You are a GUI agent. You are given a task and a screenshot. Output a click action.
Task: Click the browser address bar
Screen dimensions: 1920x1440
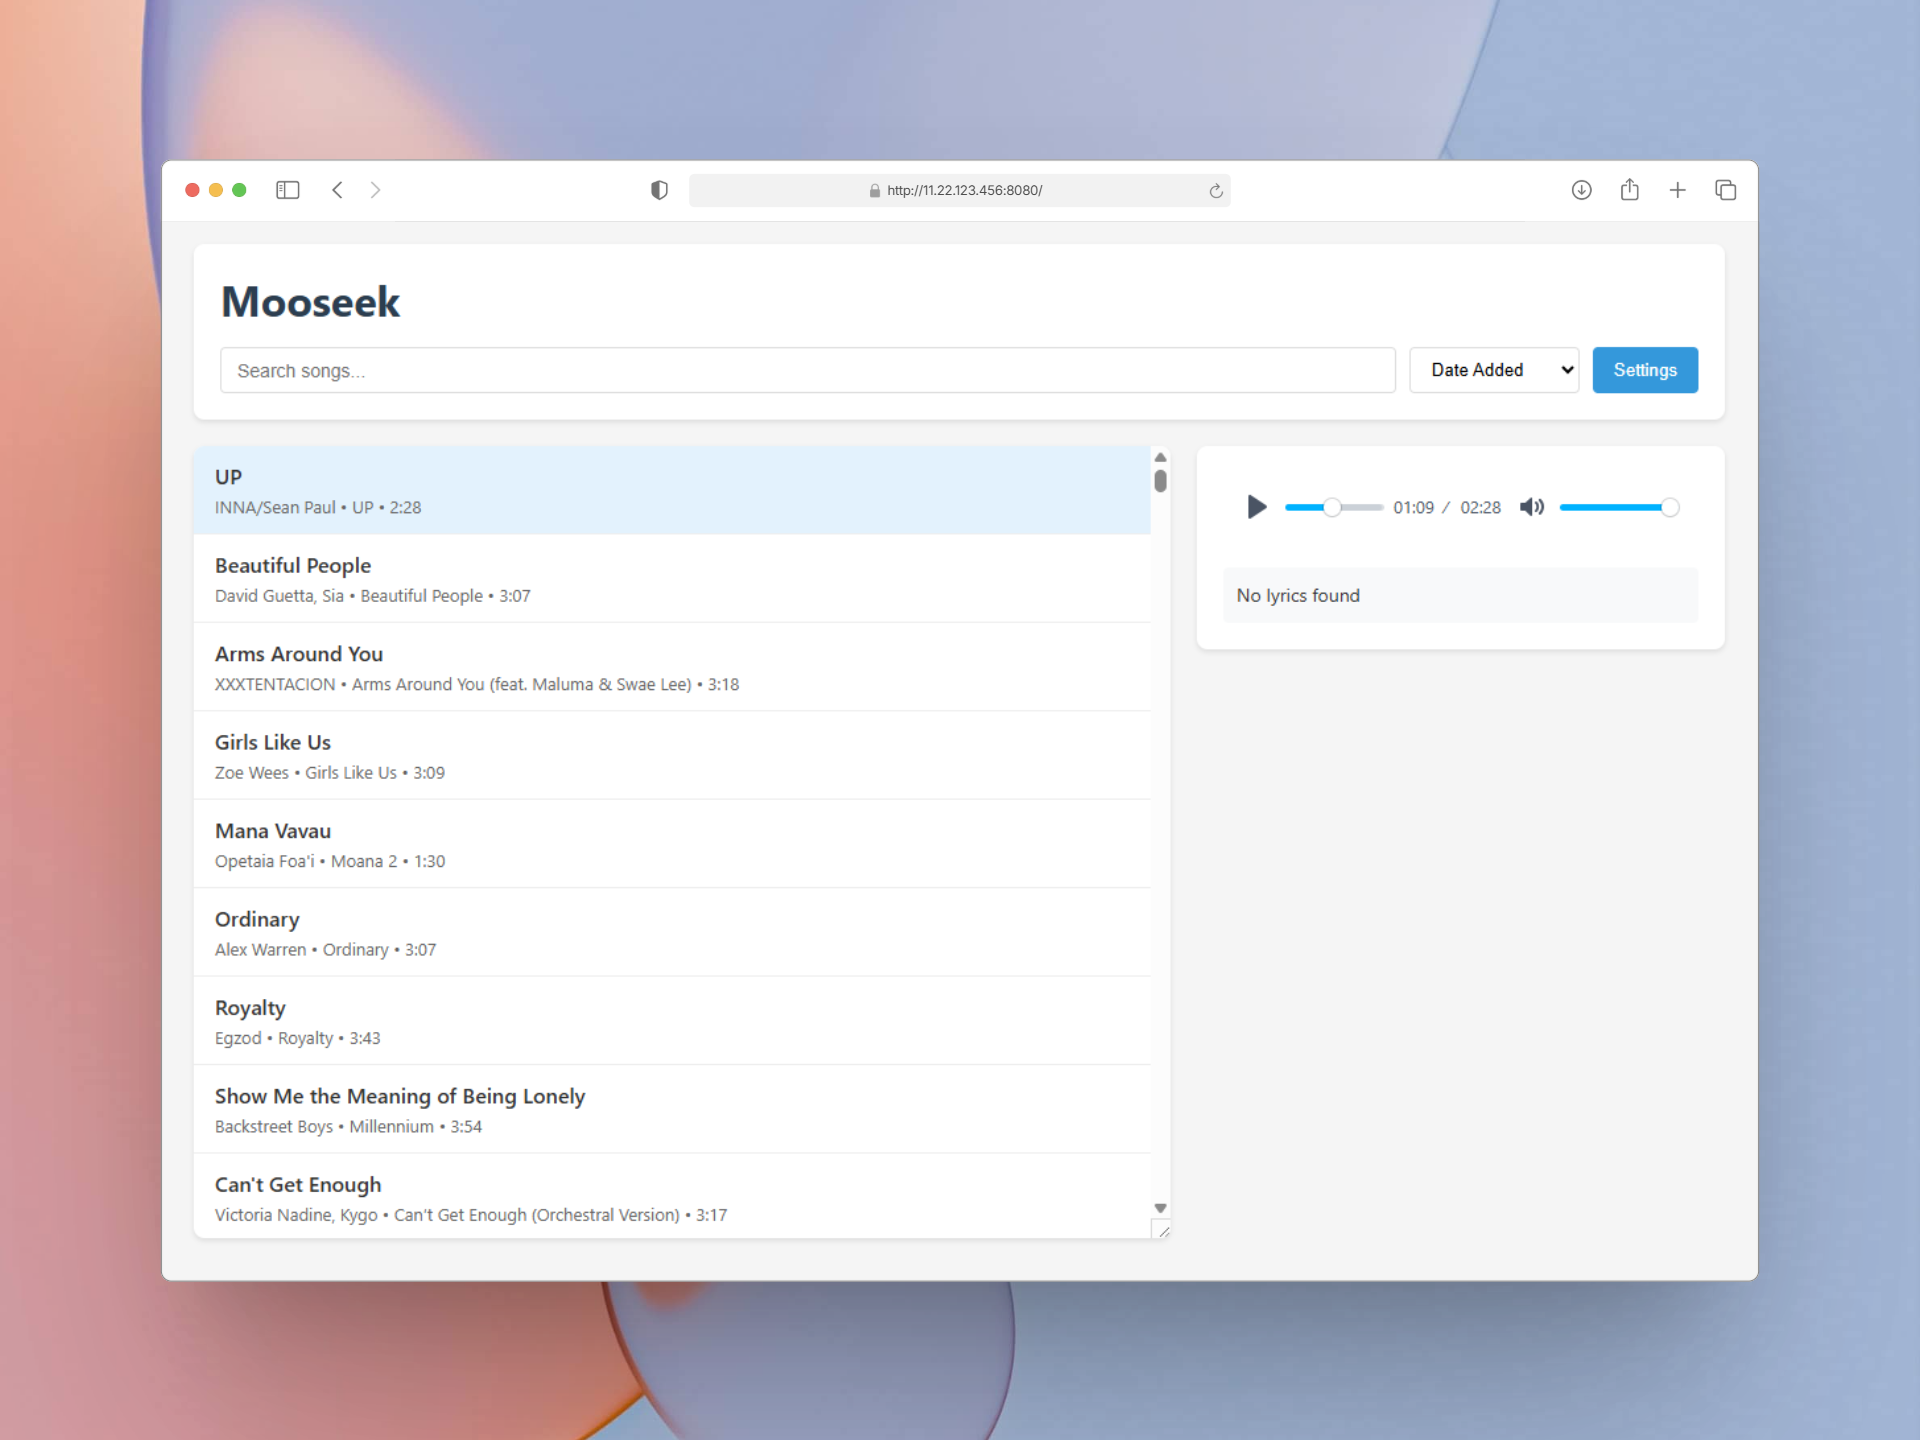point(960,190)
